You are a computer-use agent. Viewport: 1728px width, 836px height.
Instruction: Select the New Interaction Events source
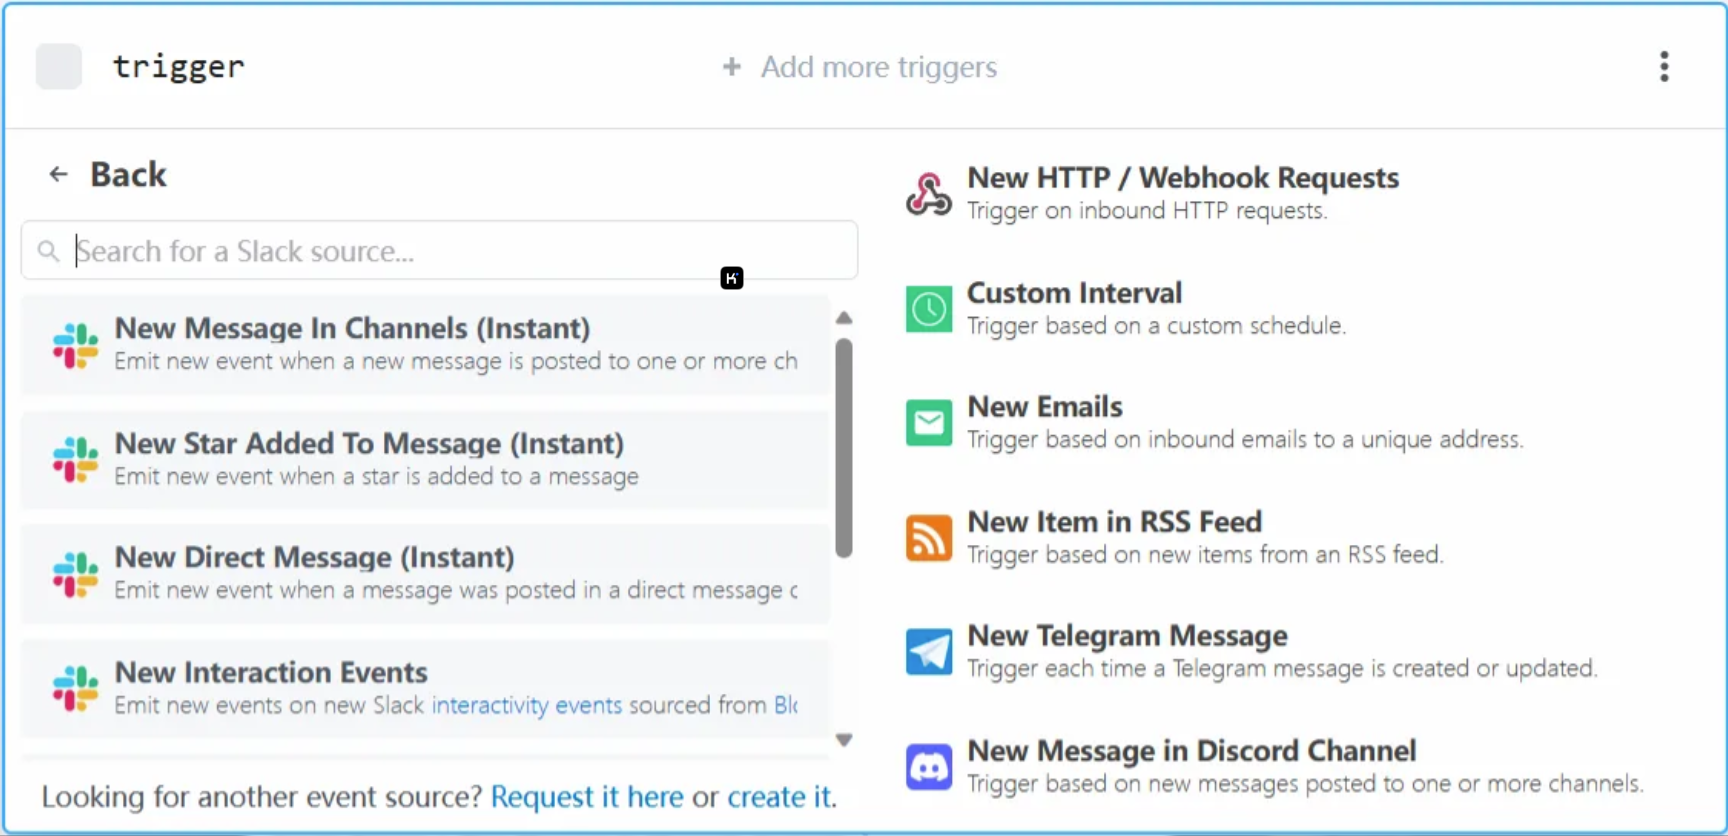pos(425,690)
